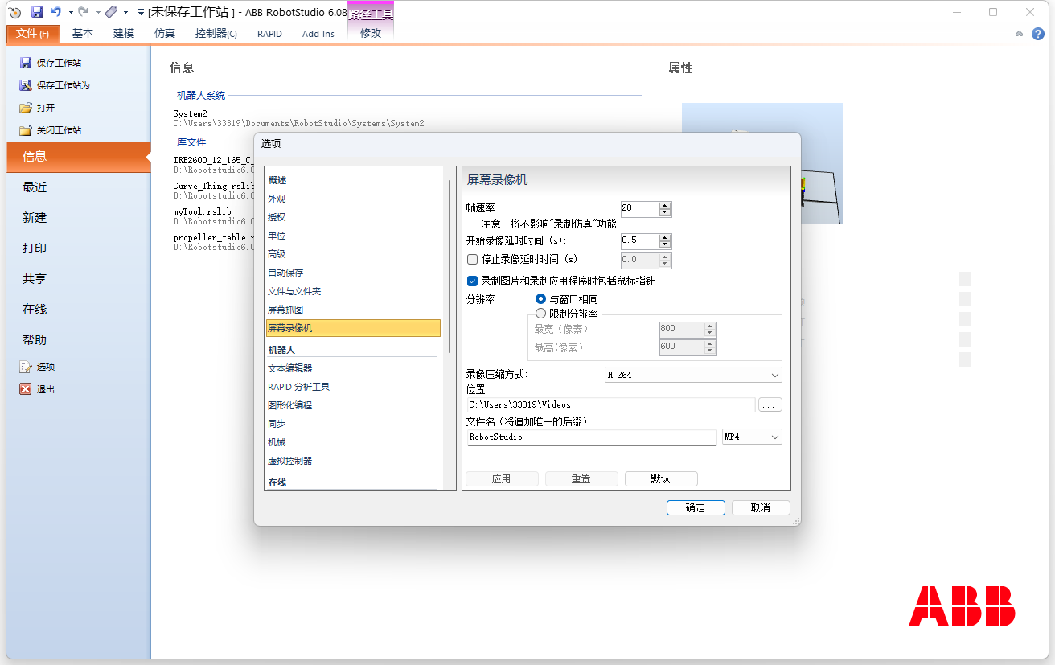The image size is (1055, 665).
Task: Select 屏幕抓图 in the options list
Action: [x=285, y=310]
